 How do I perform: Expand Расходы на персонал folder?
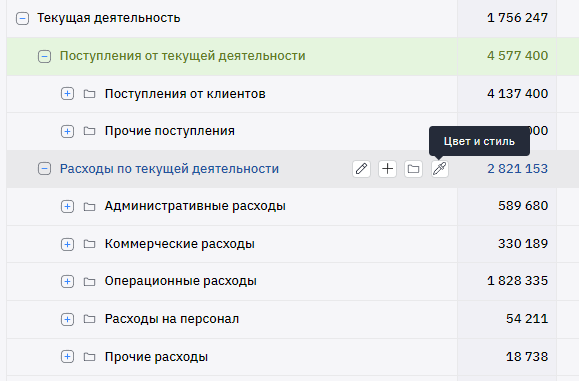coord(67,319)
